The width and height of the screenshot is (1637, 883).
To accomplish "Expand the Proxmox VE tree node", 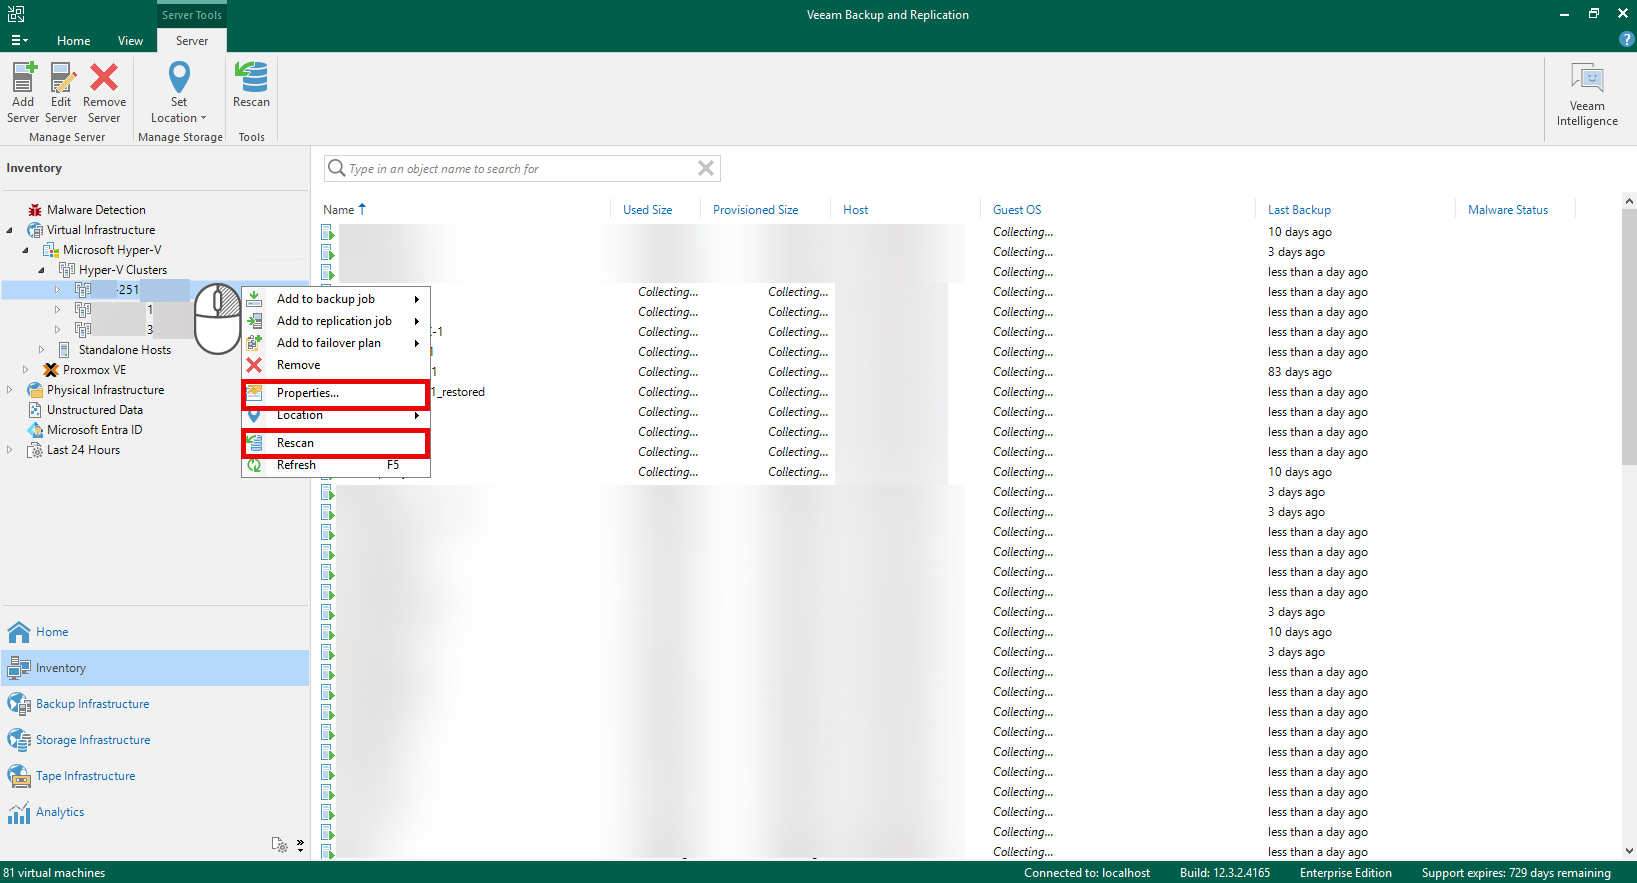I will tap(26, 370).
